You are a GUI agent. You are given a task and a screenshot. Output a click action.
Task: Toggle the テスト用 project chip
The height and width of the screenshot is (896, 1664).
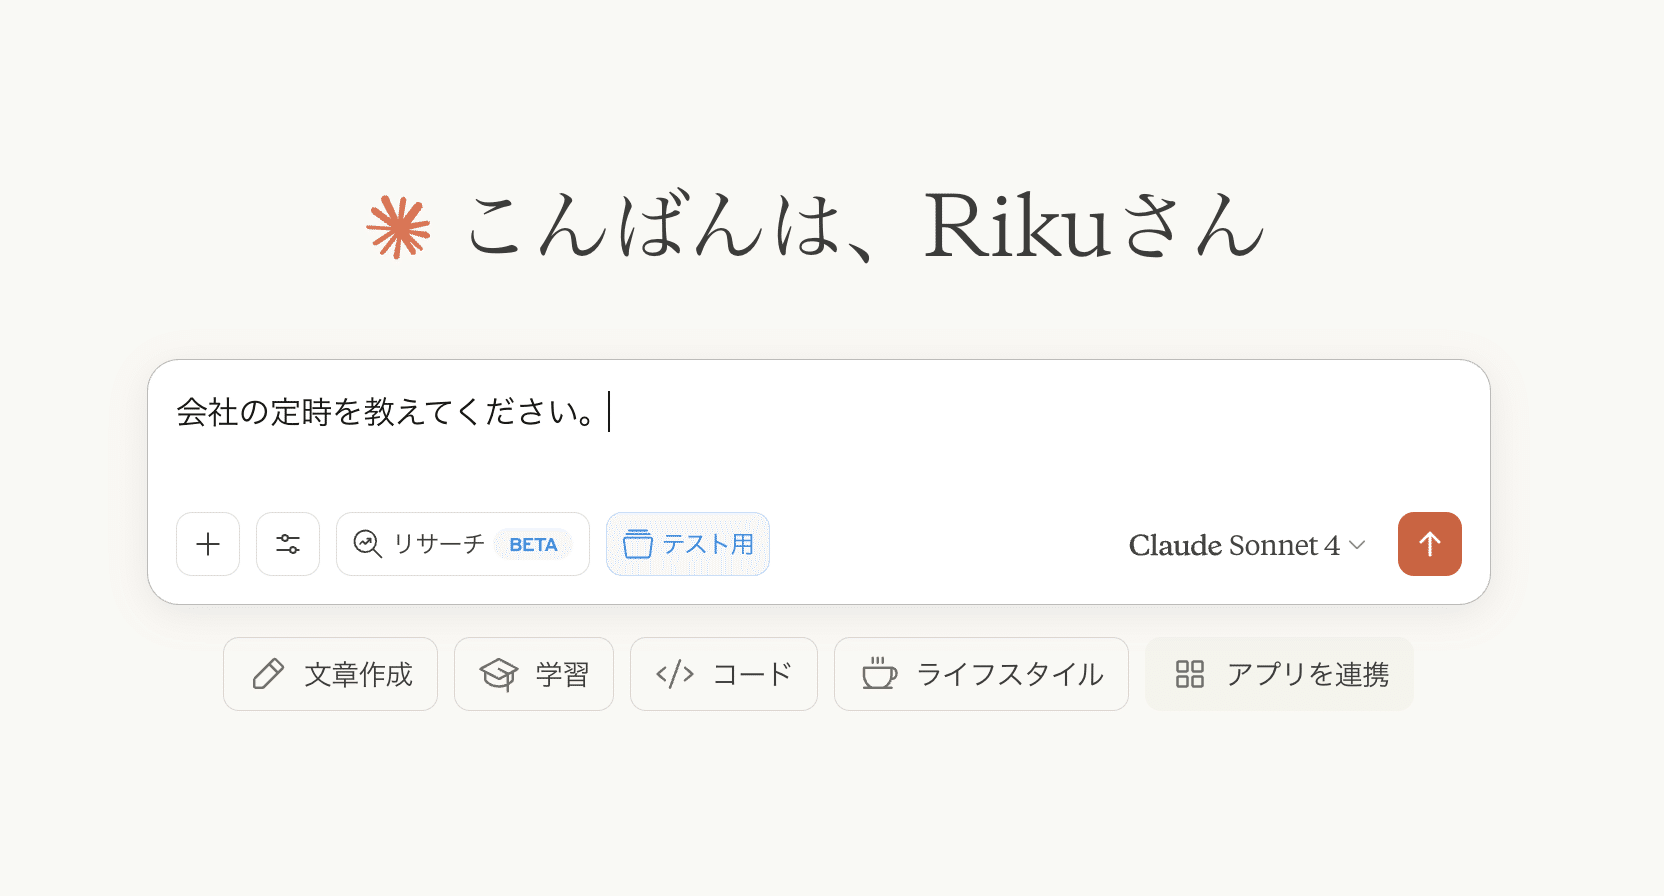688,544
